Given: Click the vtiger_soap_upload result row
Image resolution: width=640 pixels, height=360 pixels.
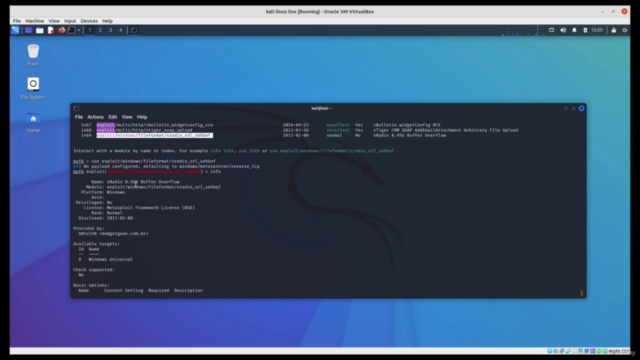Looking at the screenshot, I should 299,130.
